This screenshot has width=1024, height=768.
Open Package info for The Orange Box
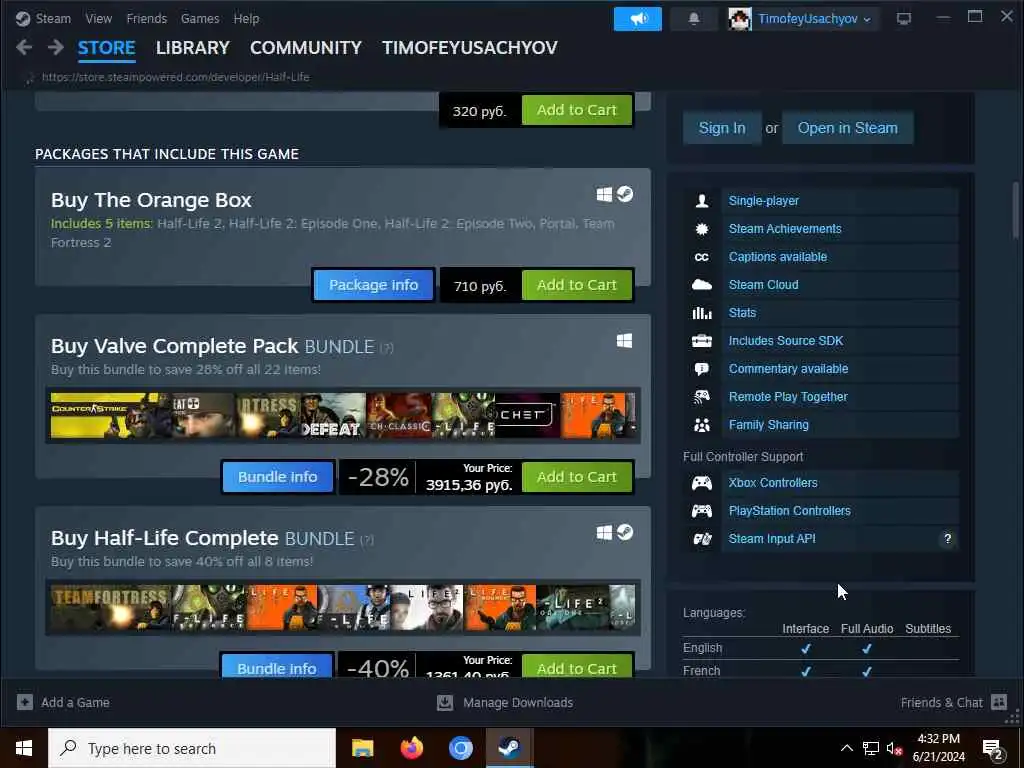point(374,285)
